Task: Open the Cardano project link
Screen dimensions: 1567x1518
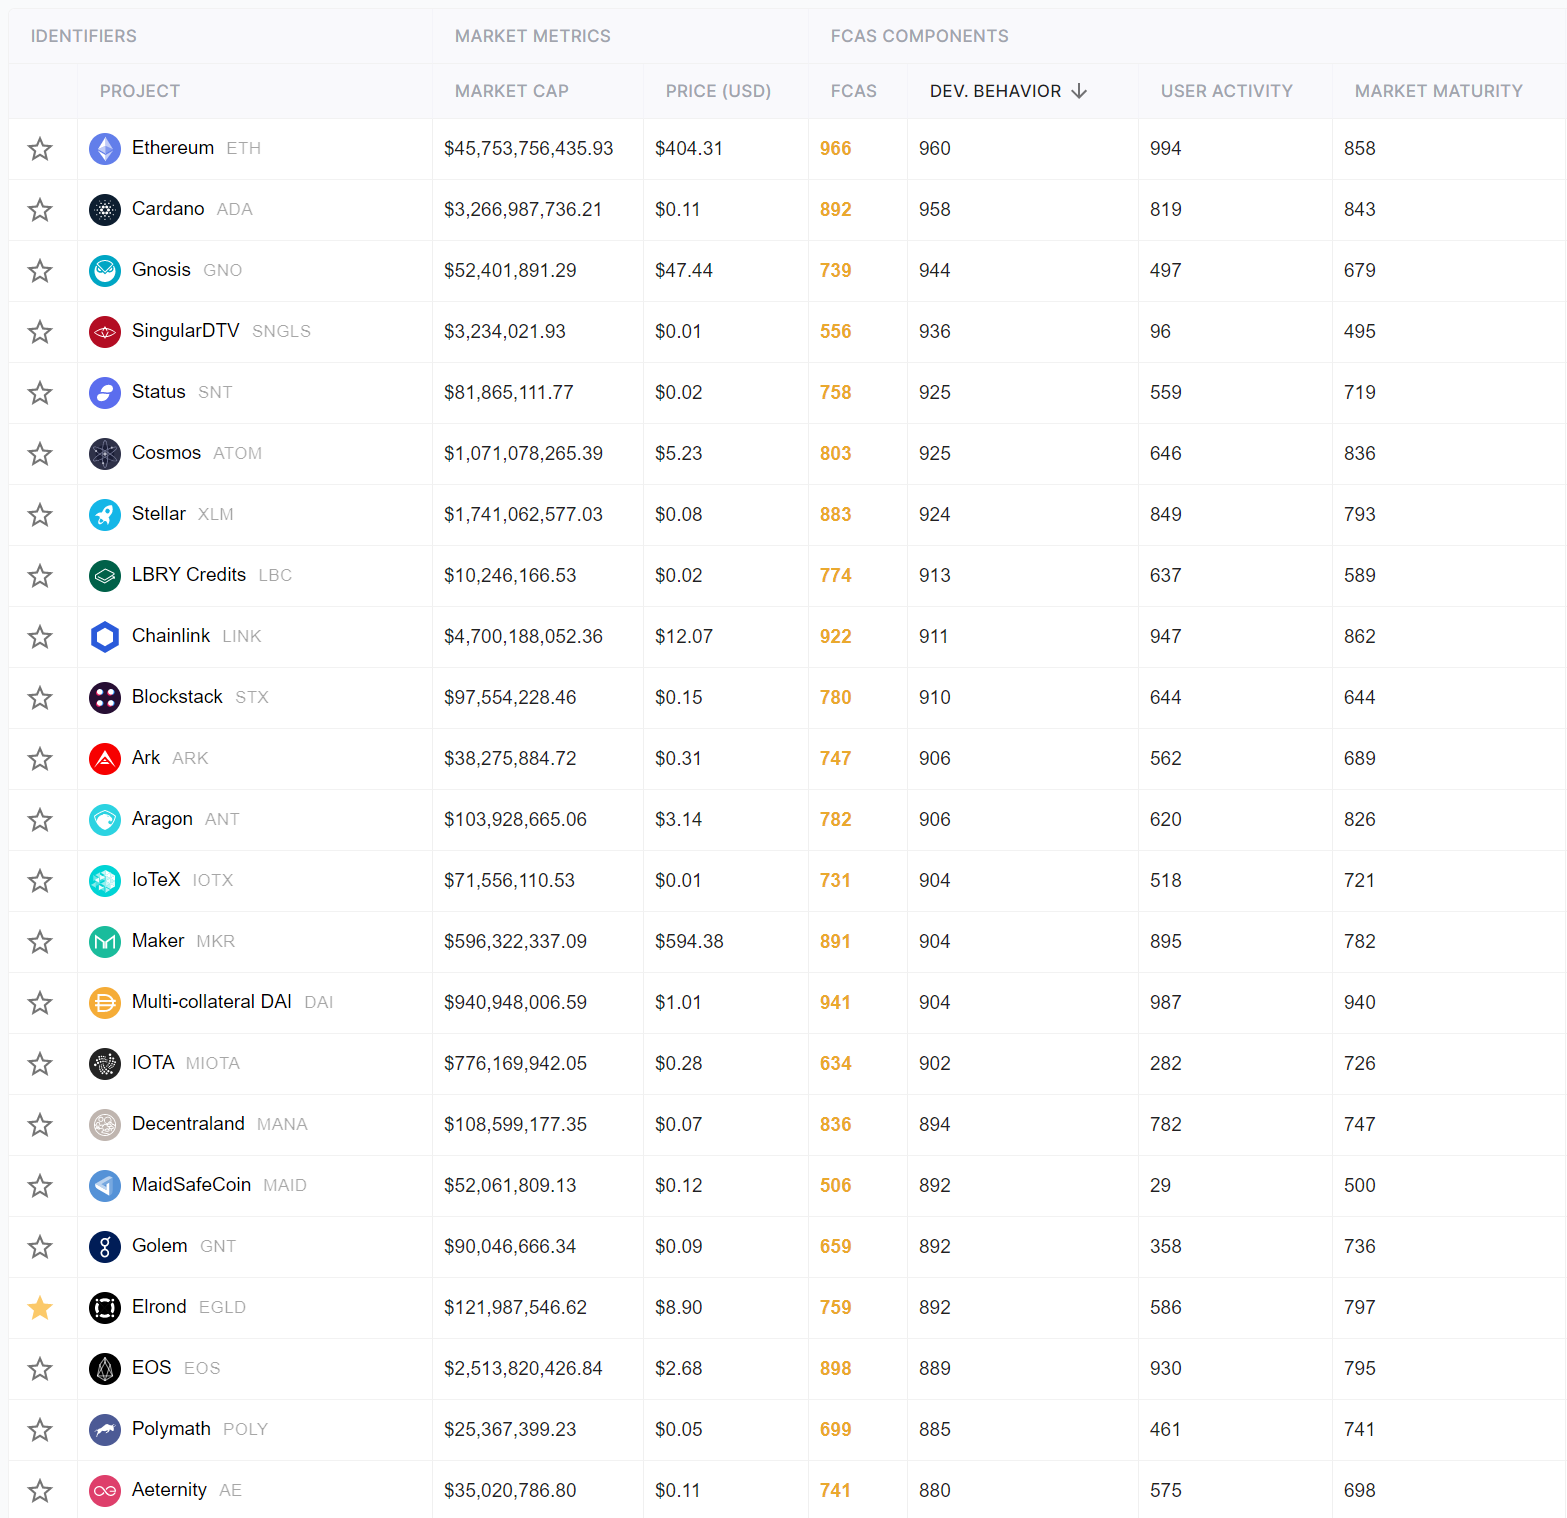Action: click(168, 209)
